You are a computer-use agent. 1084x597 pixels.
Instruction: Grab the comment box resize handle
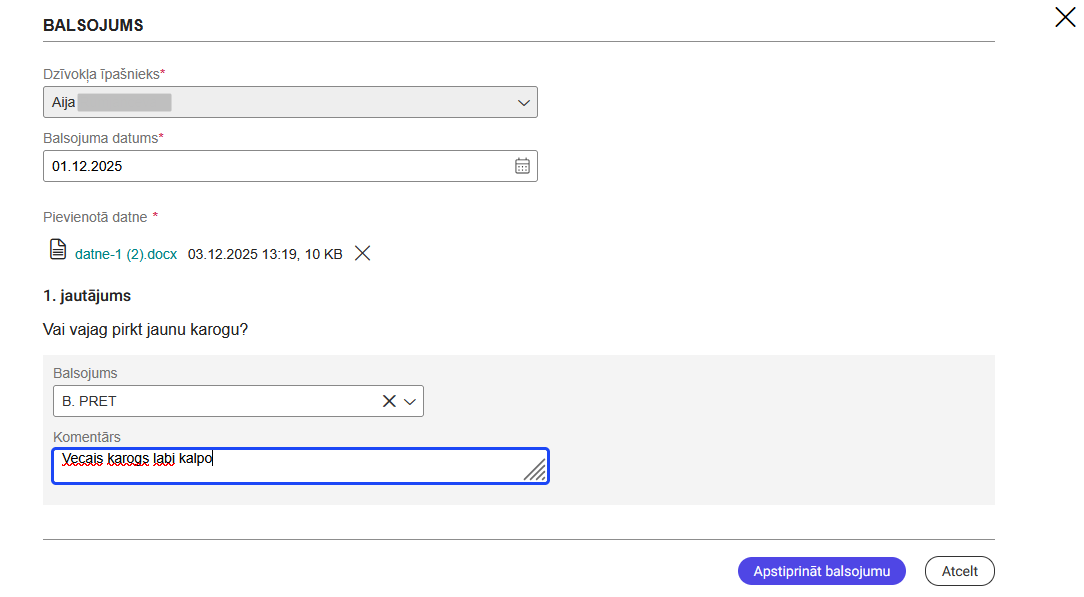click(x=535, y=470)
